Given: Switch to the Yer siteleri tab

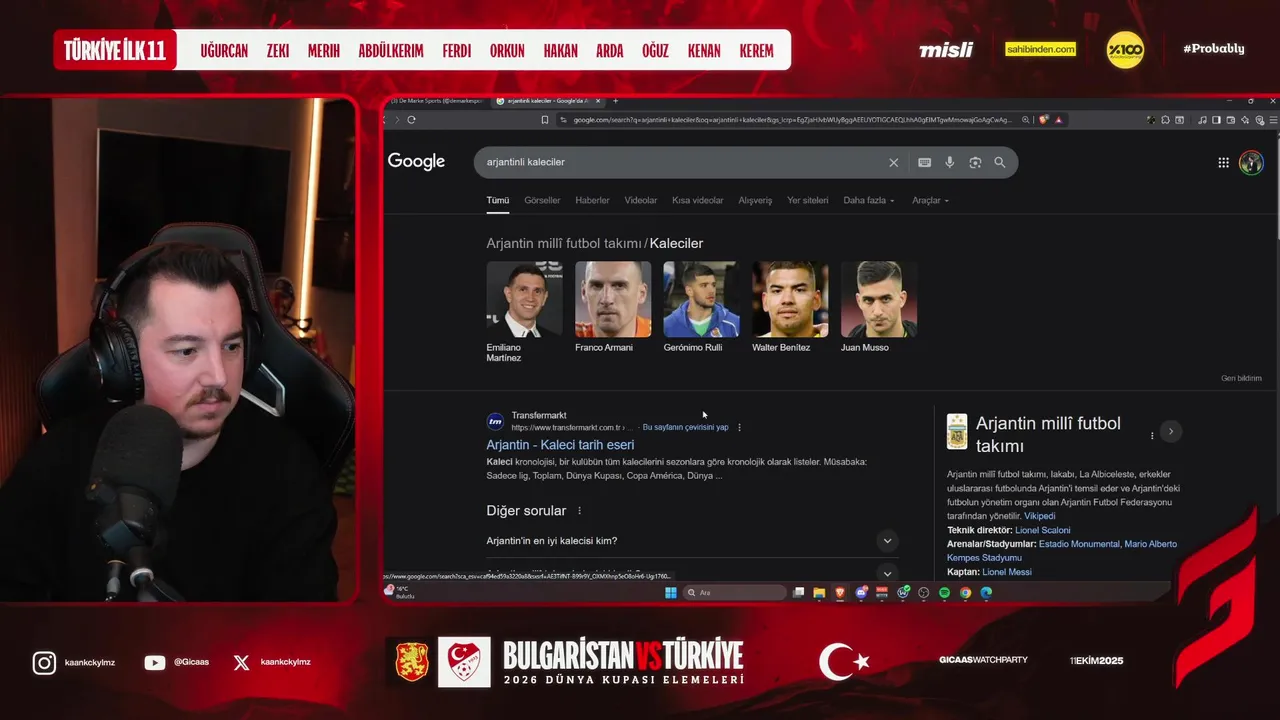Looking at the screenshot, I should pos(808,200).
